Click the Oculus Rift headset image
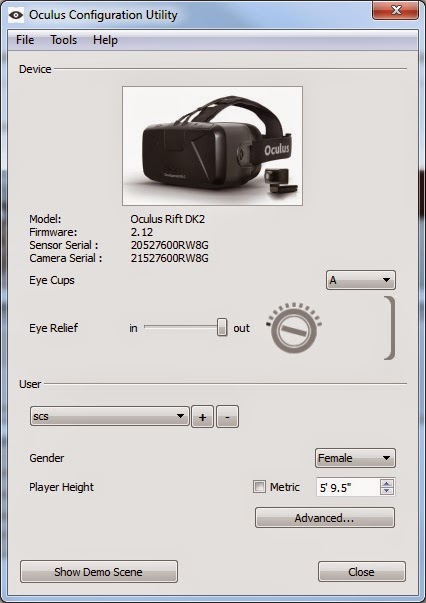Screen dimensions: 426x603 [x=212, y=146]
